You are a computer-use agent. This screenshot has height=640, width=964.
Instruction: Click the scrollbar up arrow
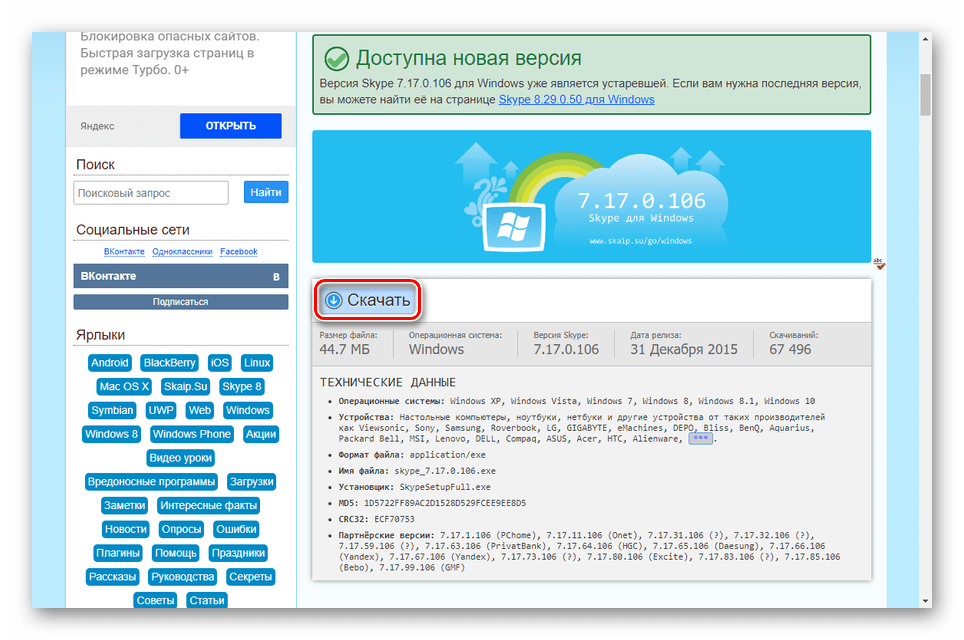[925, 39]
